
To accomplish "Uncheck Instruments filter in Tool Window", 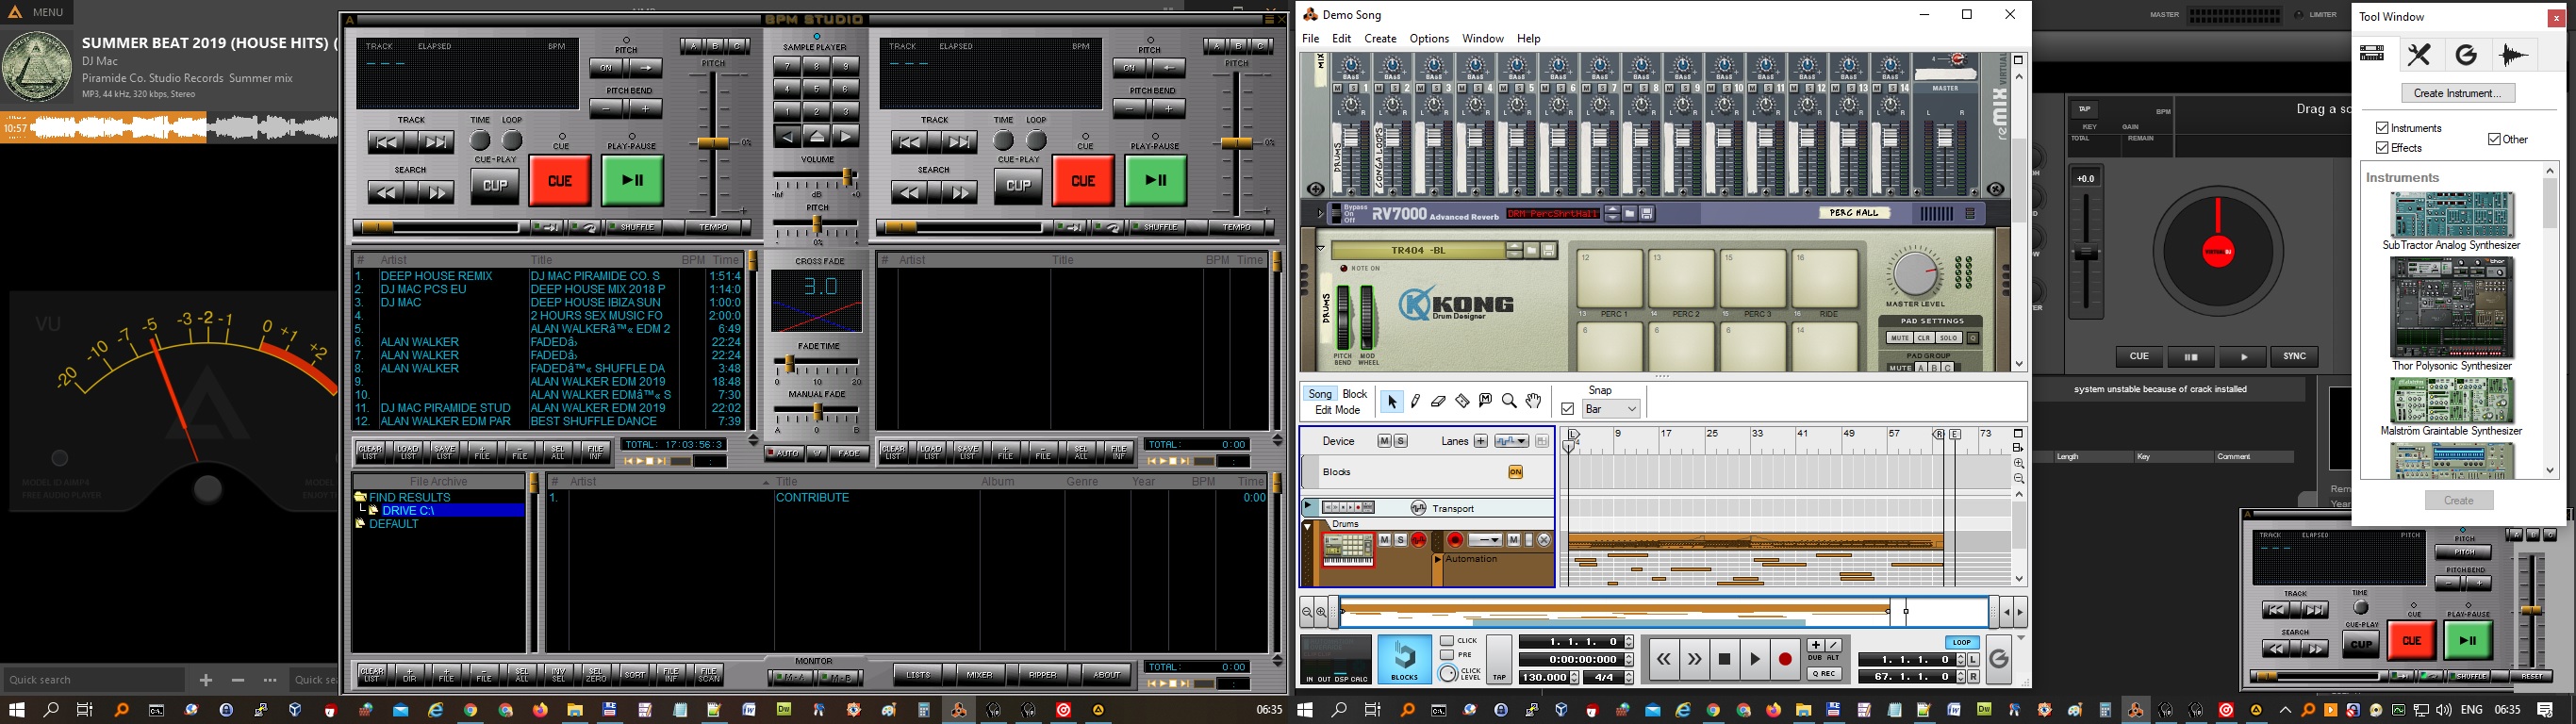I will point(2382,128).
